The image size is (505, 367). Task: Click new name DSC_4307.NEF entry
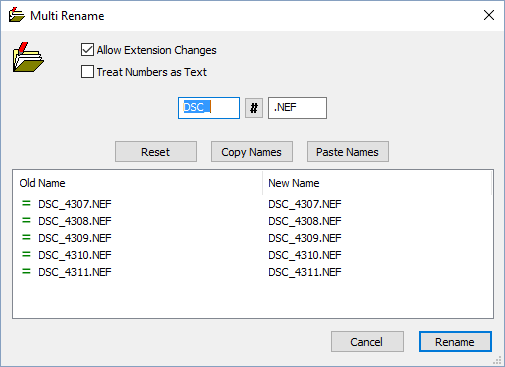coord(305,204)
